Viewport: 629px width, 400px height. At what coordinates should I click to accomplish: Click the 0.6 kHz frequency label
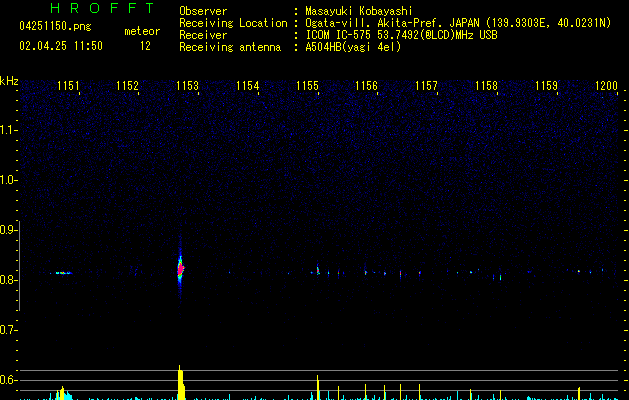click(8, 380)
